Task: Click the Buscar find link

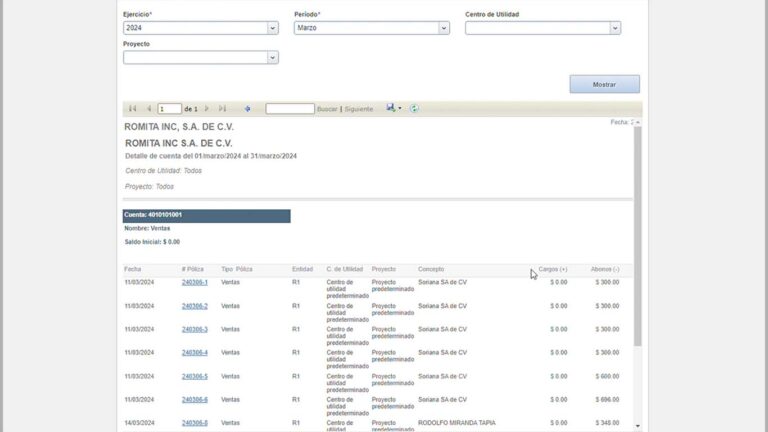Action: pos(327,108)
